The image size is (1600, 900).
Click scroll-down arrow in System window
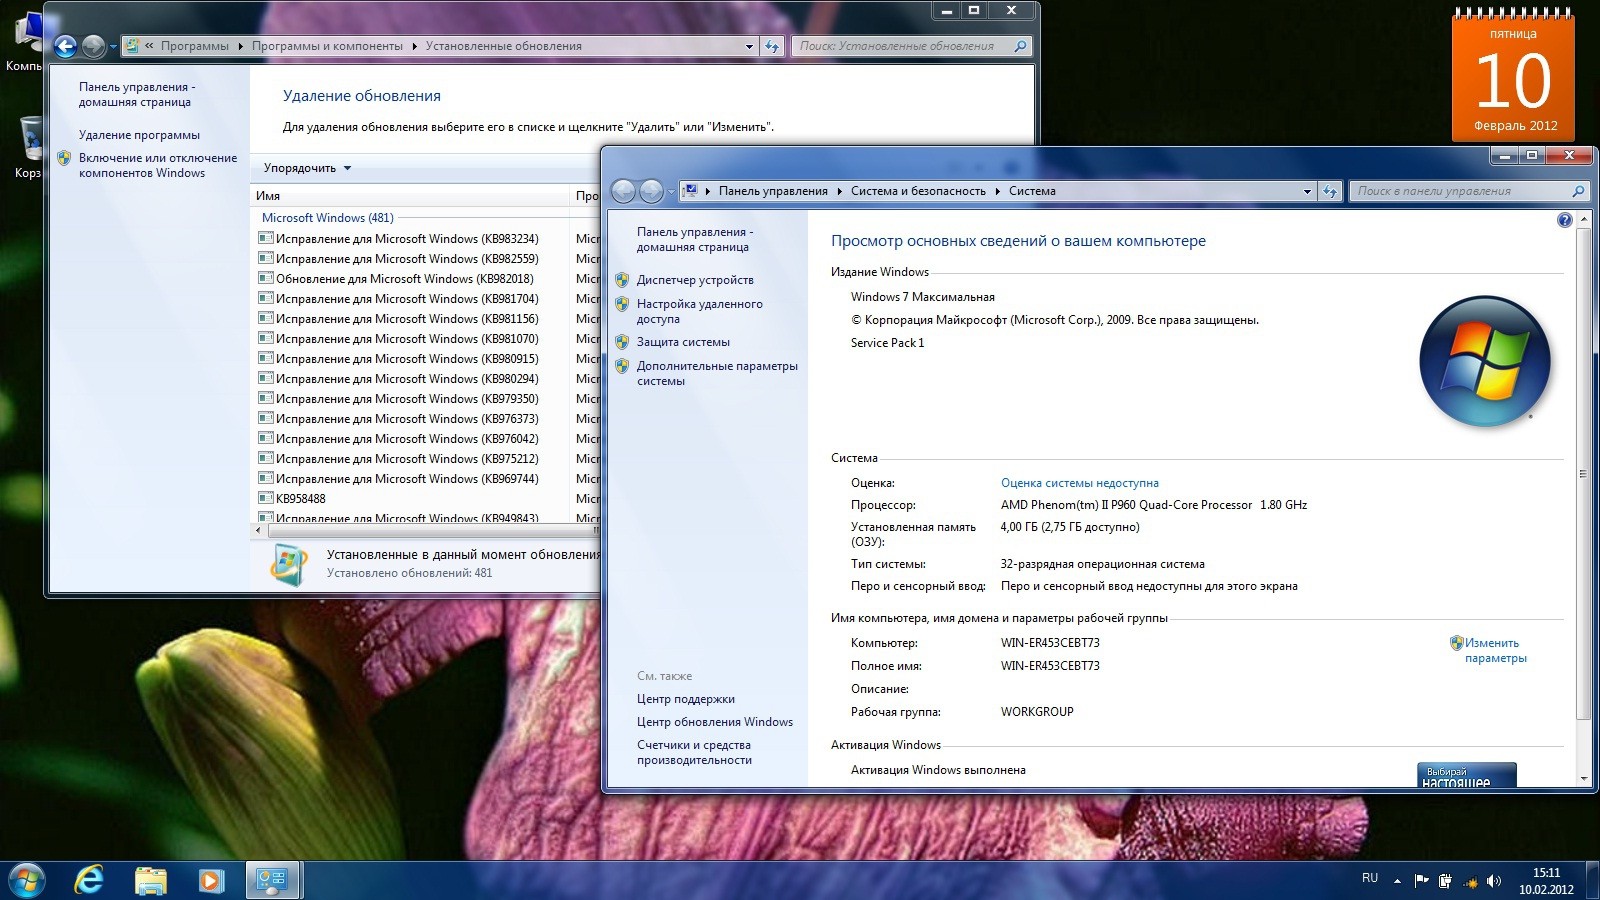click(1583, 778)
